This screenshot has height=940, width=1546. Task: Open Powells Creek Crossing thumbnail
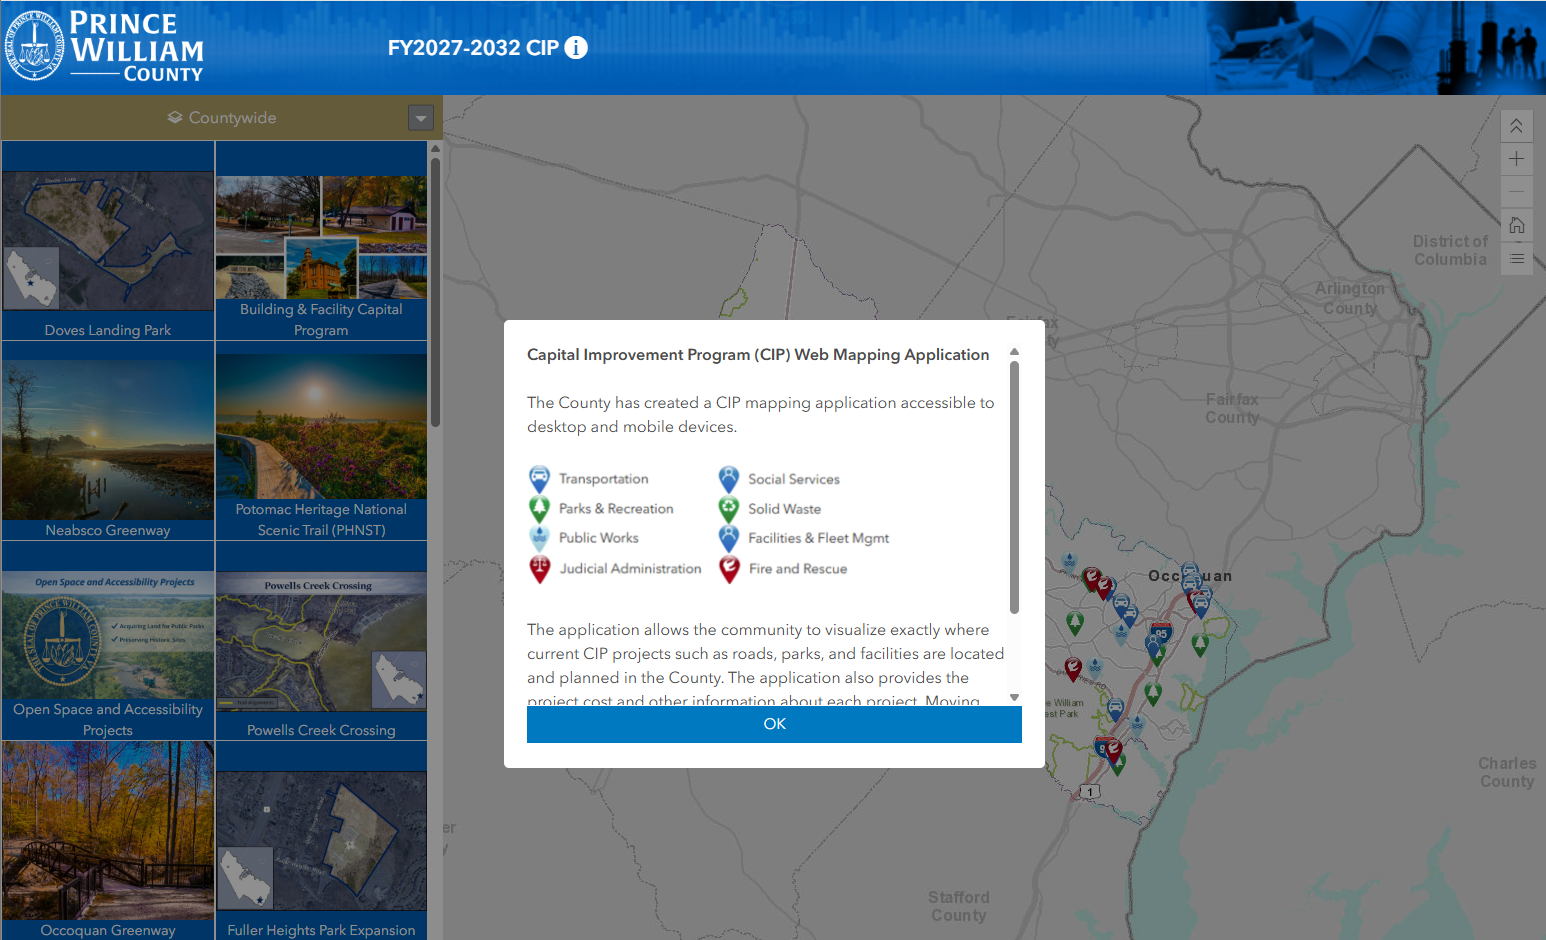(x=321, y=641)
